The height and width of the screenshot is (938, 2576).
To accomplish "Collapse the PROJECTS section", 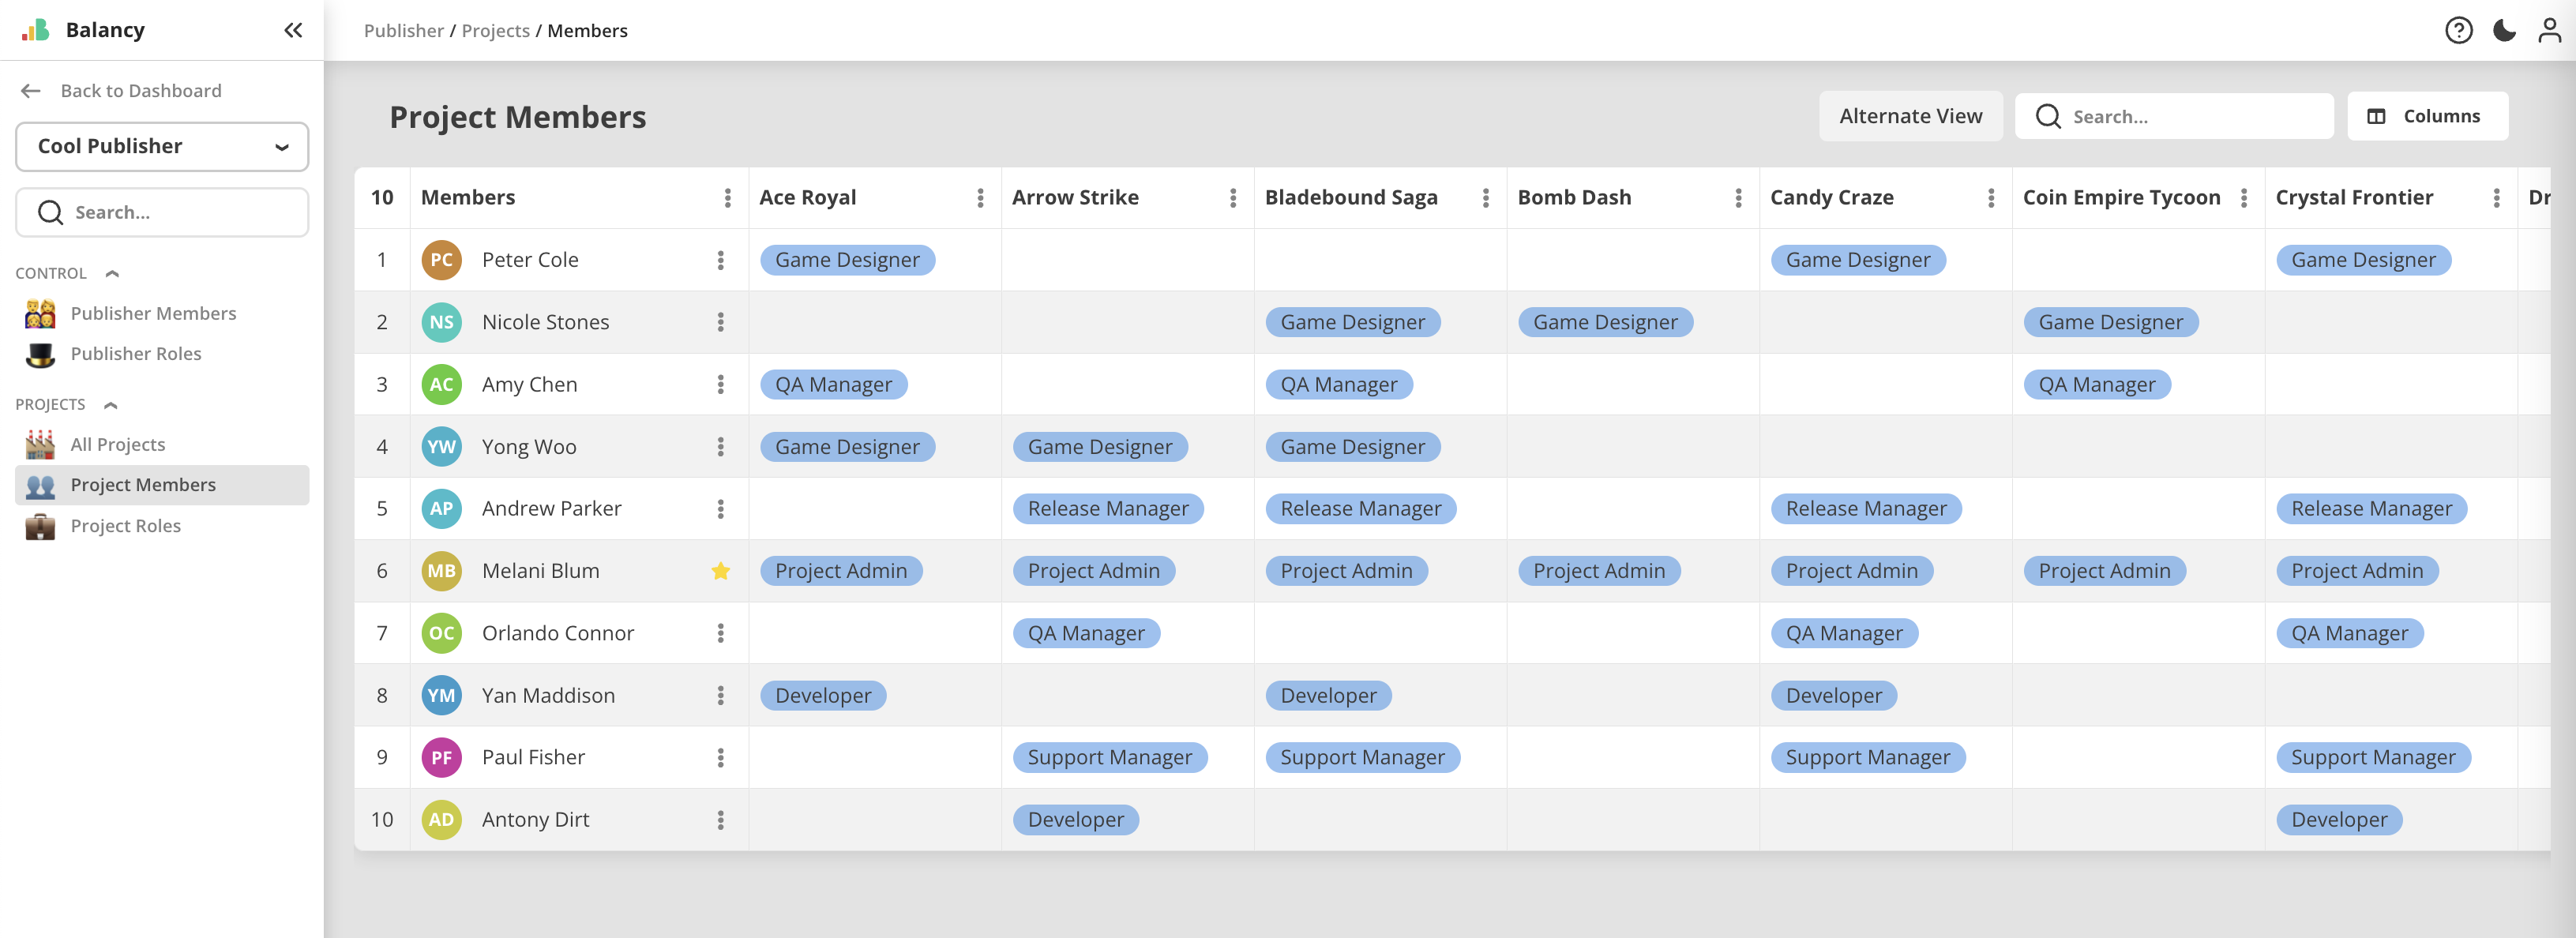I will coord(111,404).
